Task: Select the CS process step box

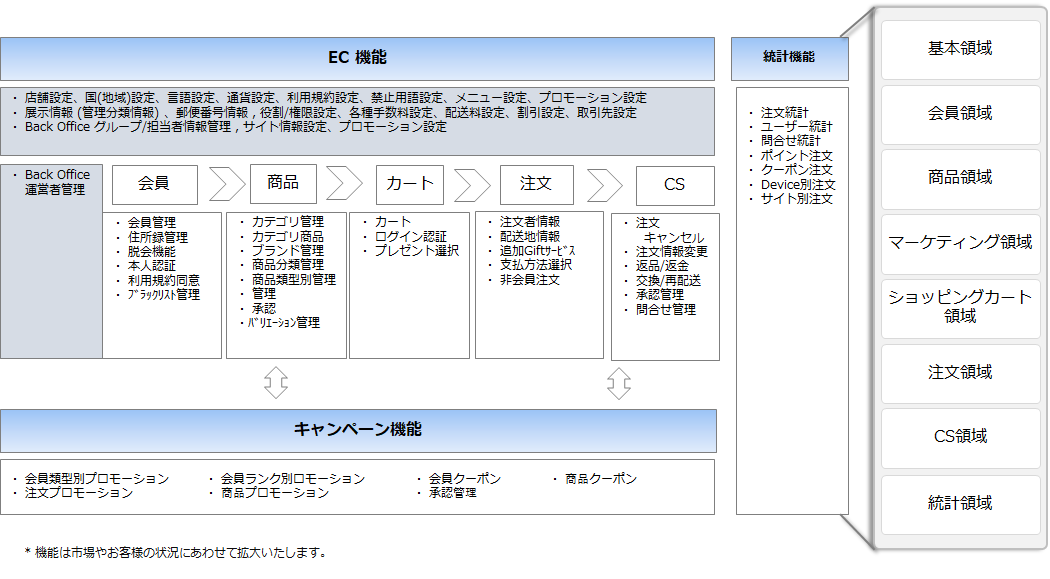Action: [x=675, y=185]
